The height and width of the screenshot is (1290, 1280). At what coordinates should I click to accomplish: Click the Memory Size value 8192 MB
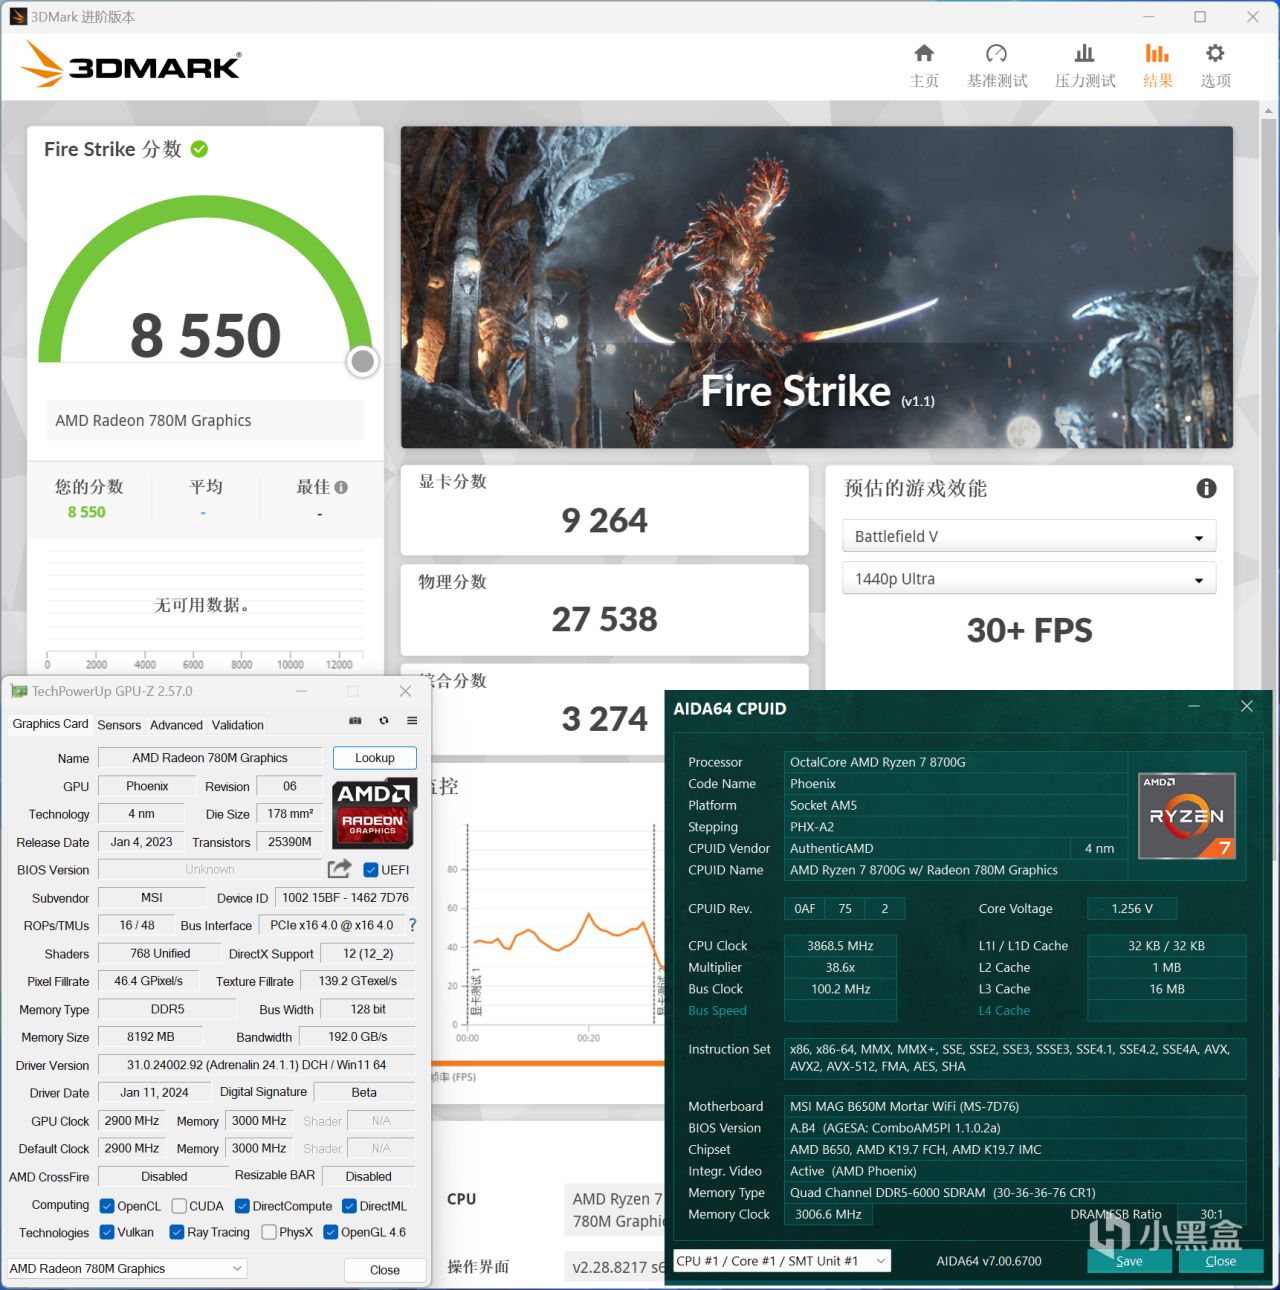[151, 1037]
